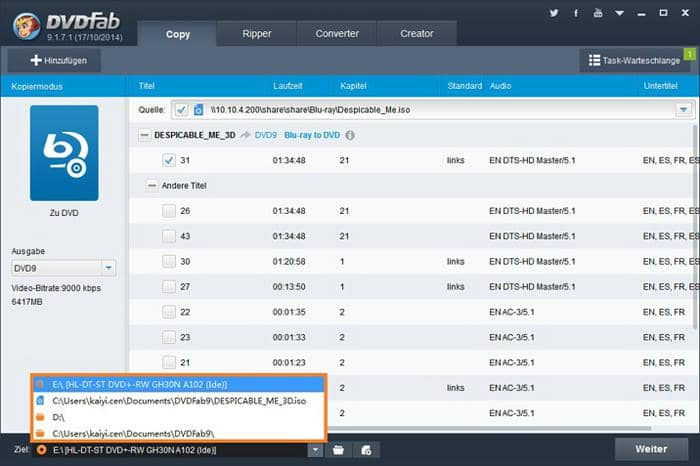Open the Ausgabe DVD9 dropdown
This screenshot has height=466, width=700.
point(108,268)
